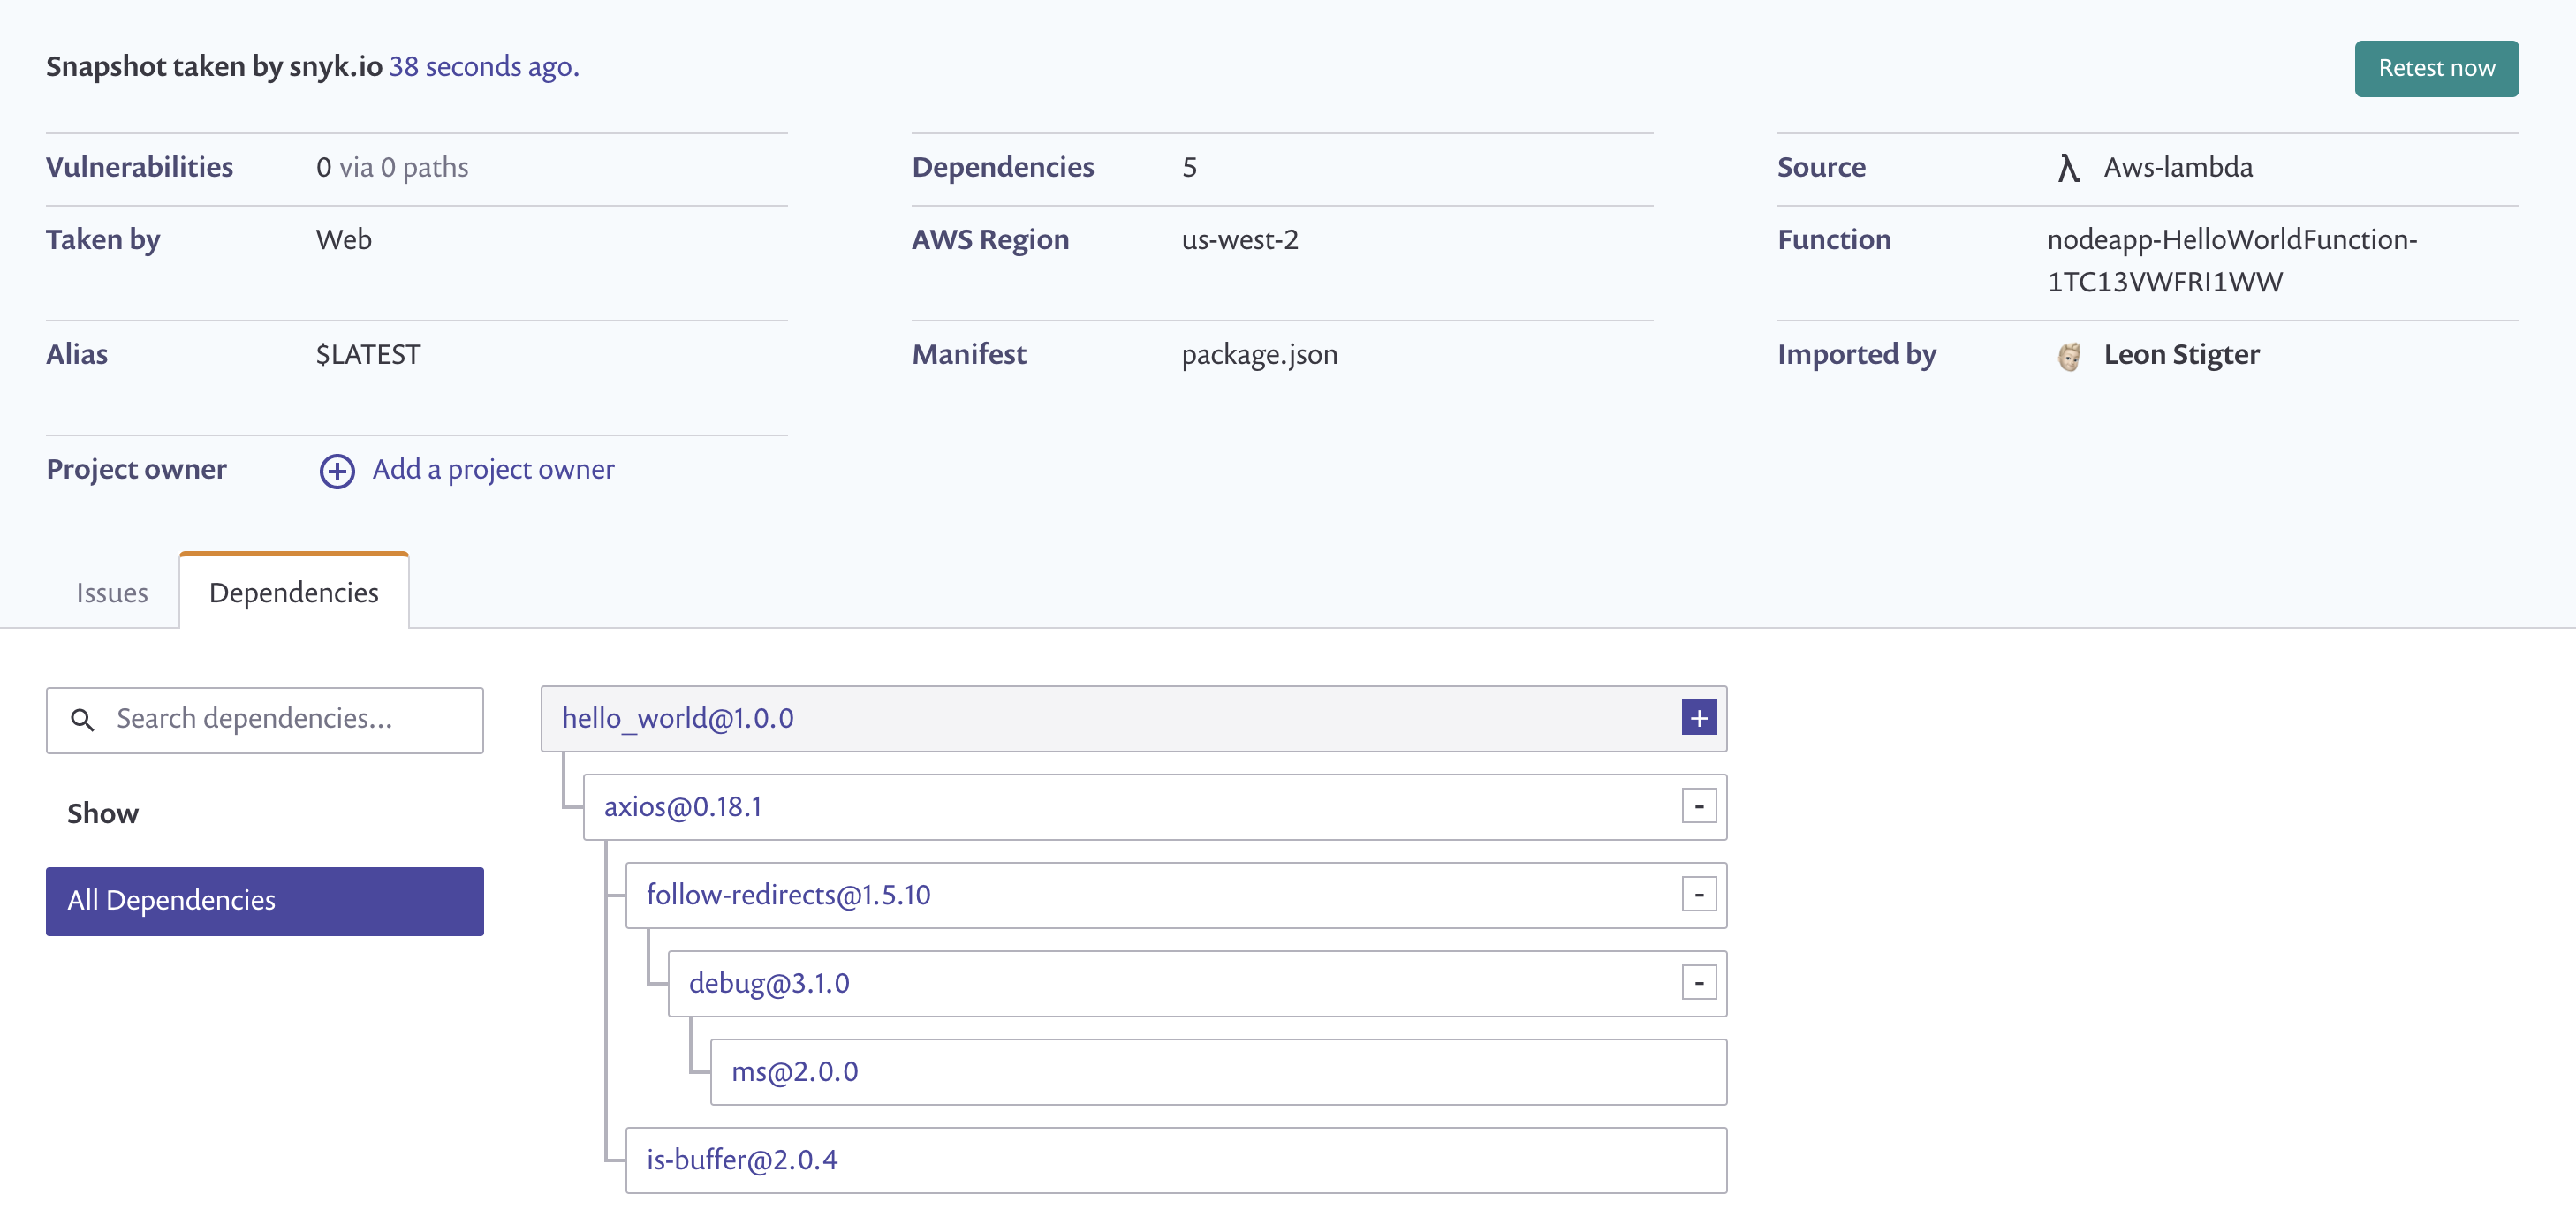The width and height of the screenshot is (2576, 1217).
Task: Select the ms@2.0.0 dependency
Action: pyautogui.click(x=795, y=1071)
